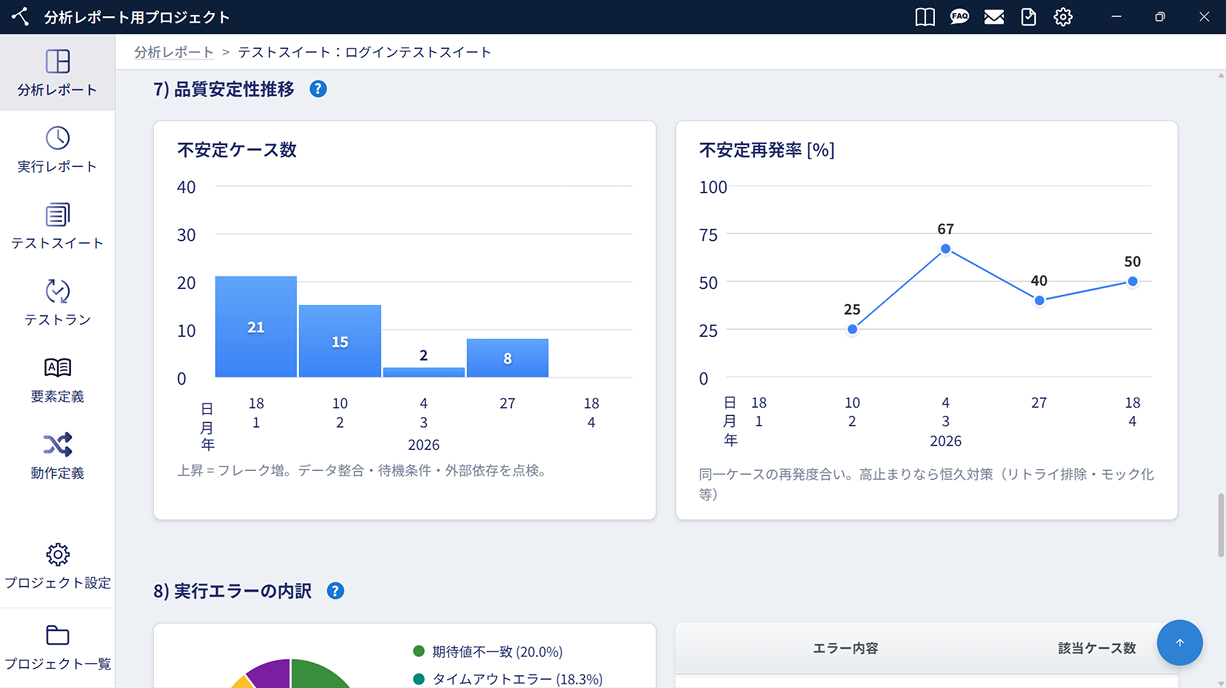1226x688 pixels.
Task: Follow the 分析レポート breadcrumb link
Action: [x=174, y=52]
